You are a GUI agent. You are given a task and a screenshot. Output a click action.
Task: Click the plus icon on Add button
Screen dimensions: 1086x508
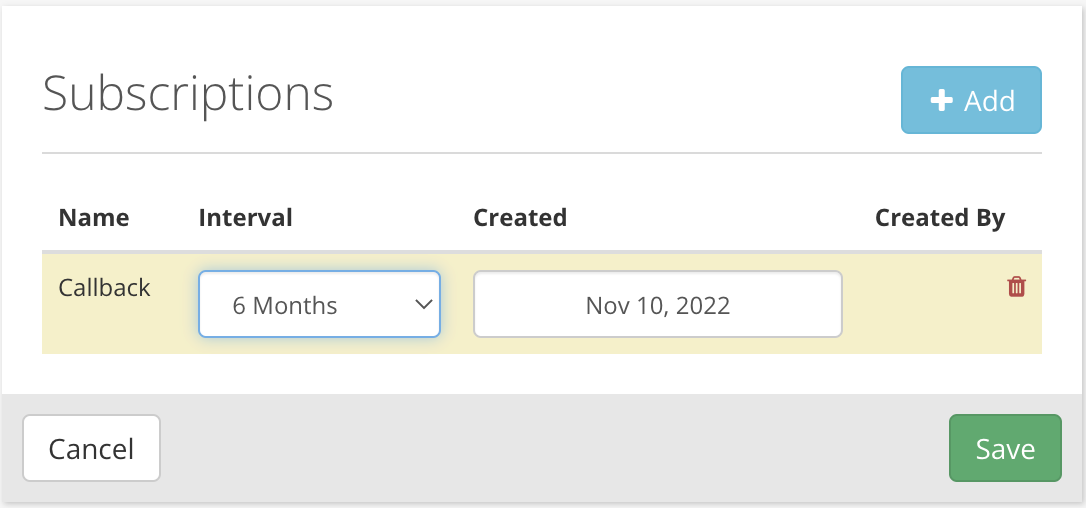click(941, 100)
